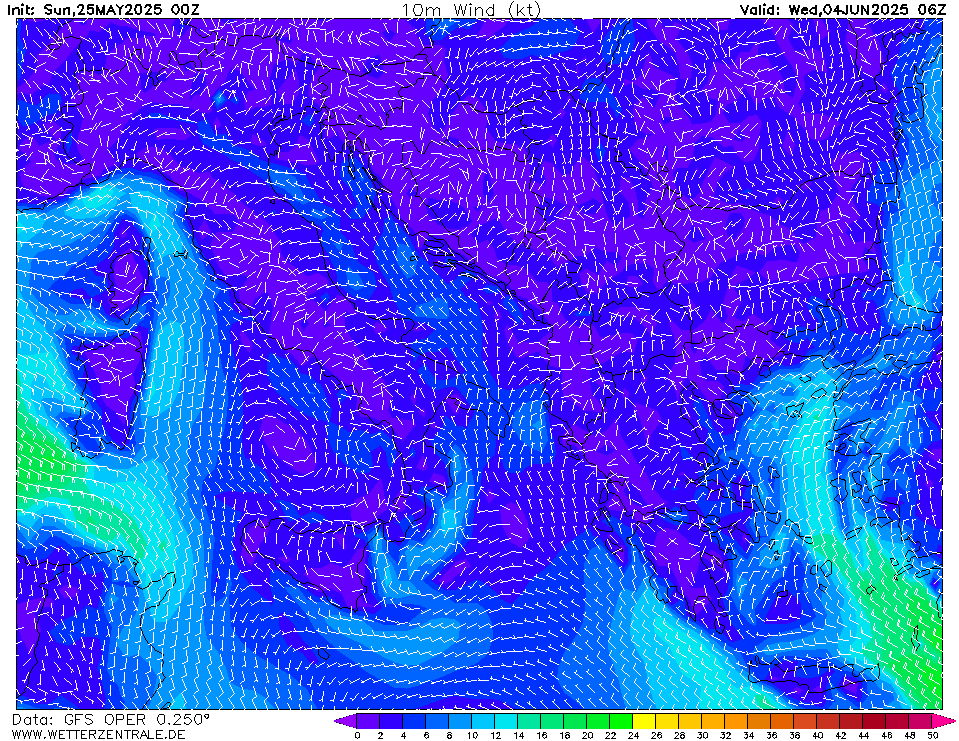Click the legend value '40'
The image size is (959, 741).
click(x=818, y=735)
